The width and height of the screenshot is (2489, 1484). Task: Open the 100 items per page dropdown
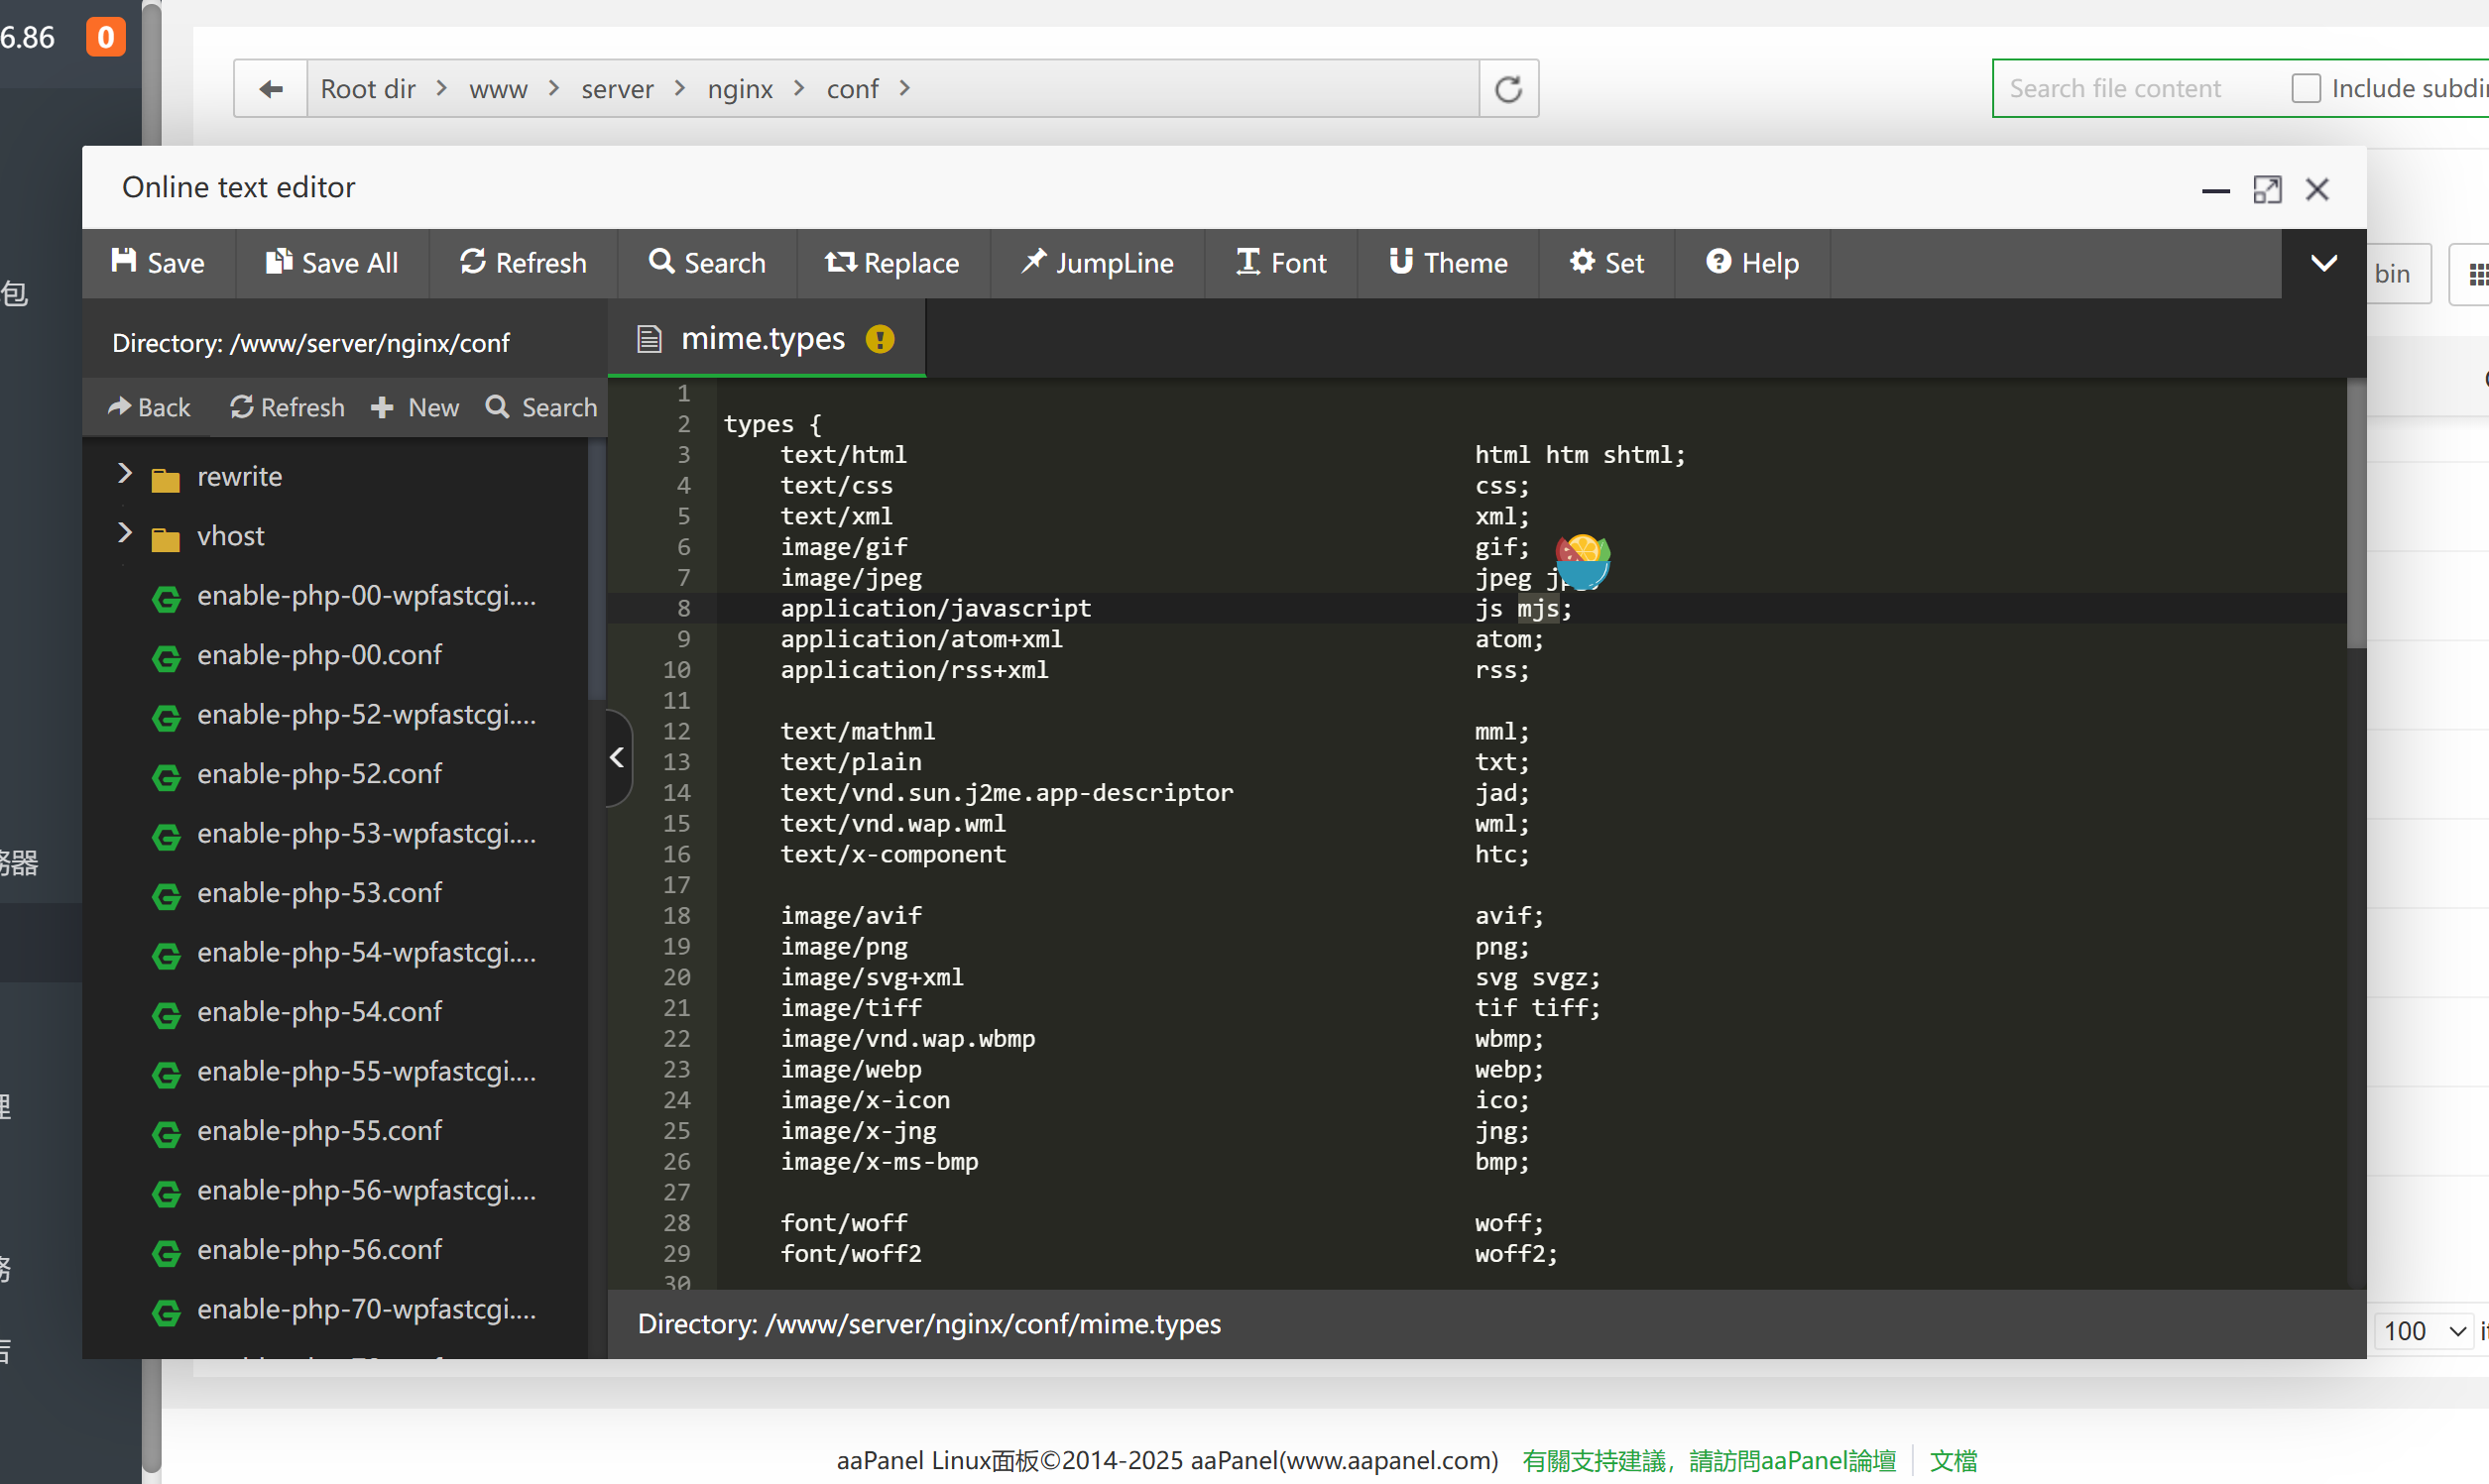pos(2425,1330)
